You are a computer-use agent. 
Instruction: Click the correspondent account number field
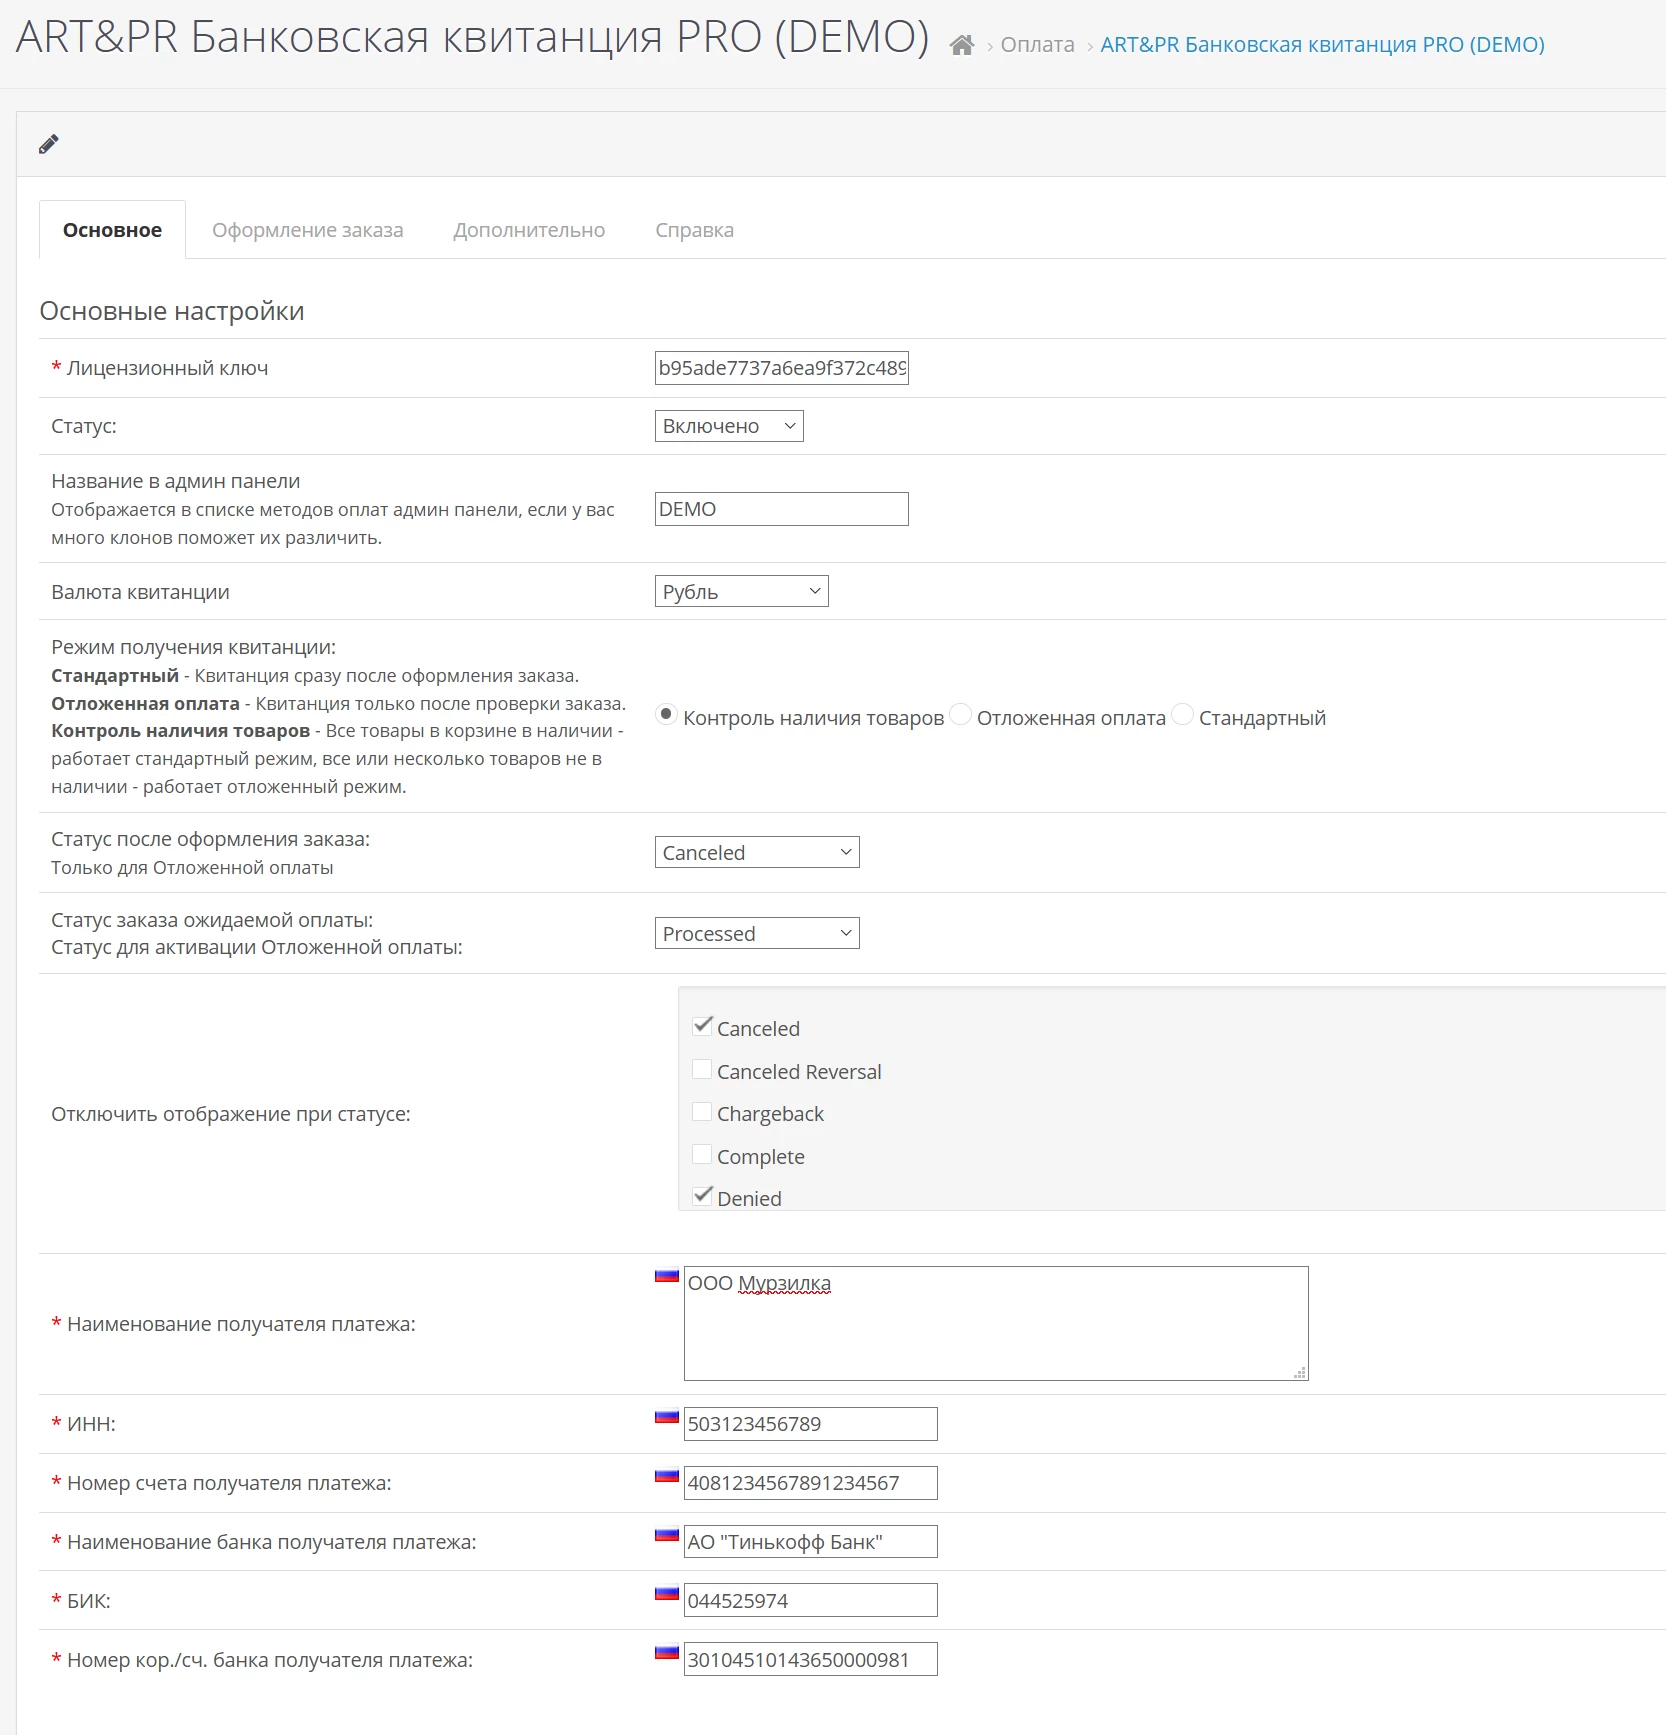click(x=811, y=1659)
